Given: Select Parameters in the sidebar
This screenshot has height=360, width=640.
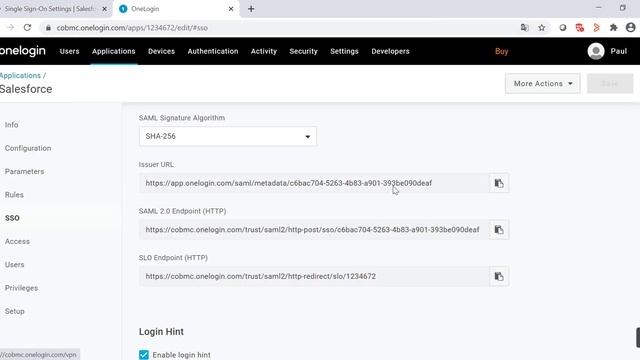Looking at the screenshot, I should click(x=24, y=171).
